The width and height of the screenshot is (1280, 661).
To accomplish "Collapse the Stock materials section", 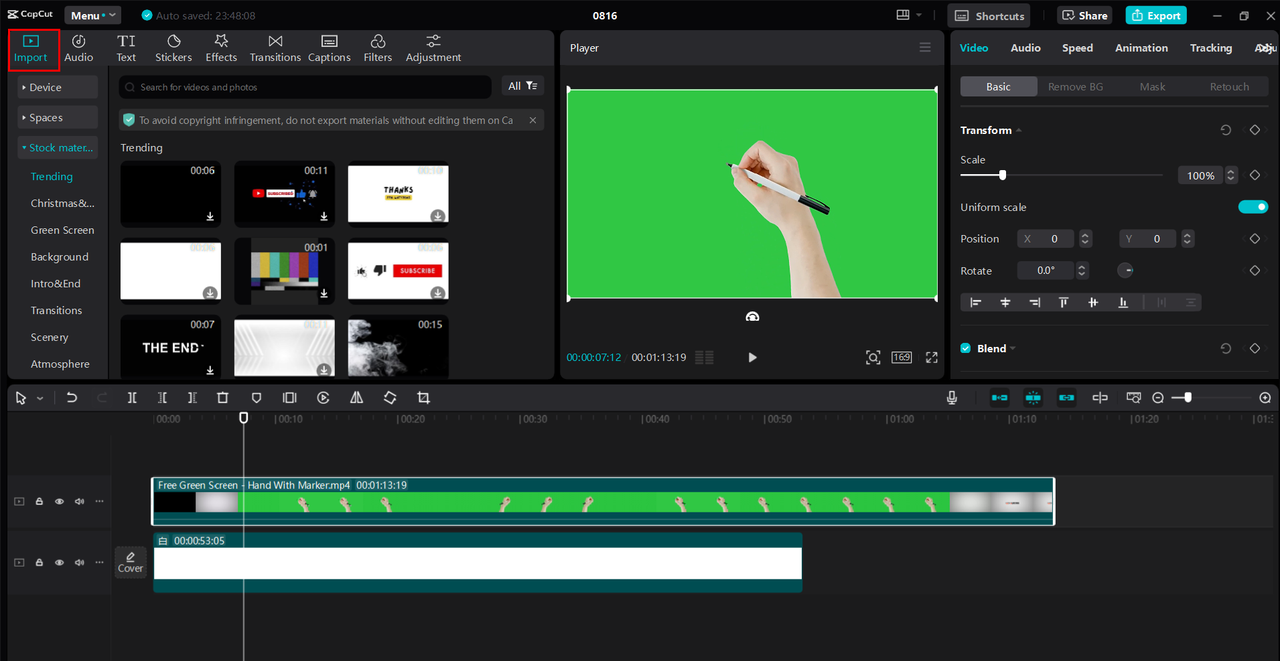I will [x=57, y=147].
